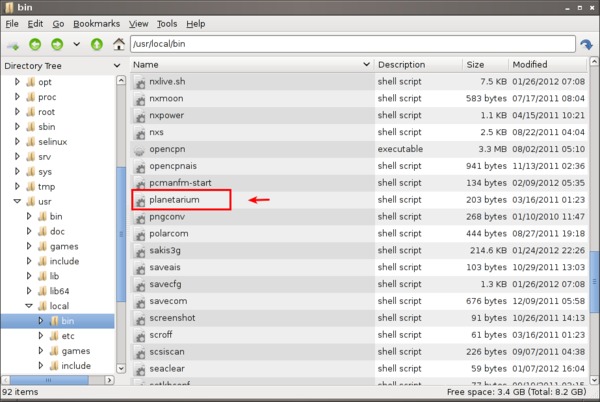
Task: Click the new tab icon in toolbar
Action: tap(13, 45)
